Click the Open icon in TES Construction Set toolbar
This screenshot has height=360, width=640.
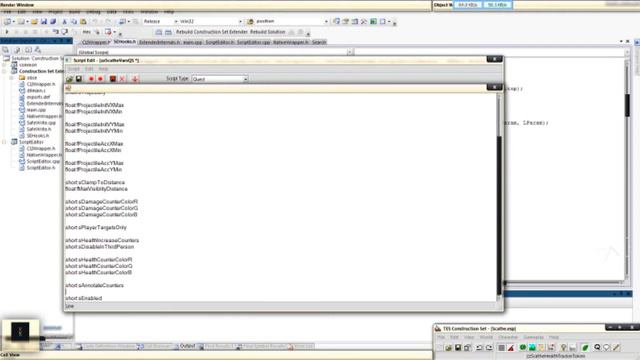[x=448, y=348]
